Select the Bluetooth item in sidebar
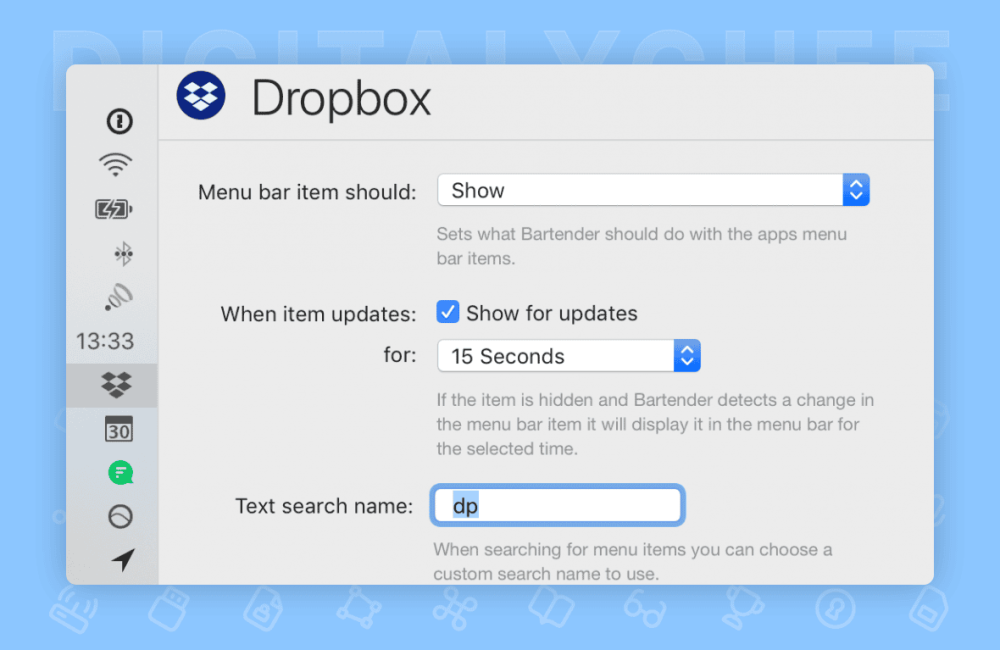 [123, 253]
